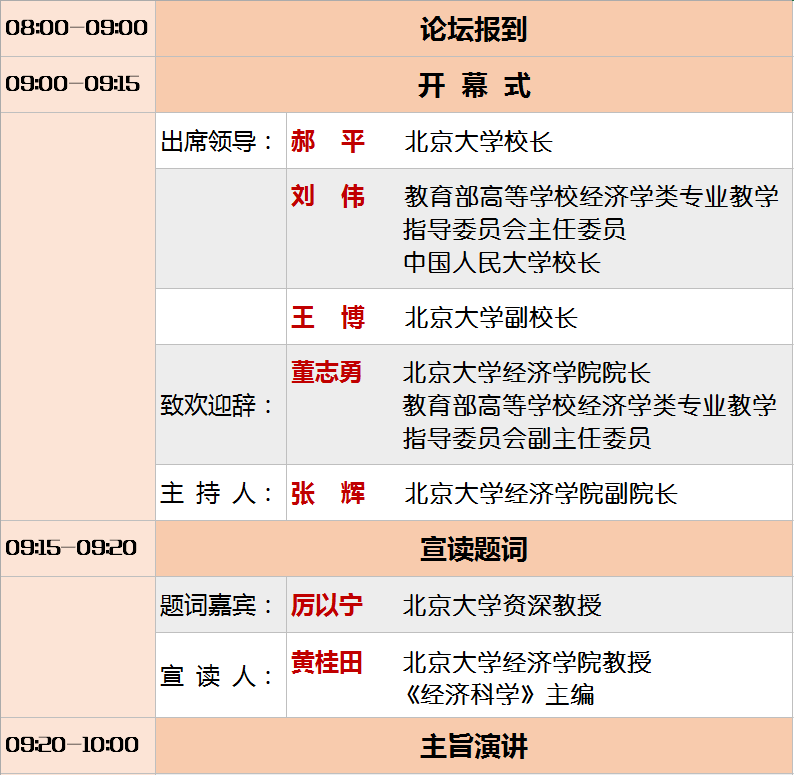This screenshot has width=794, height=775.
Task: Click the name 厉以宁
Action: (x=326, y=605)
